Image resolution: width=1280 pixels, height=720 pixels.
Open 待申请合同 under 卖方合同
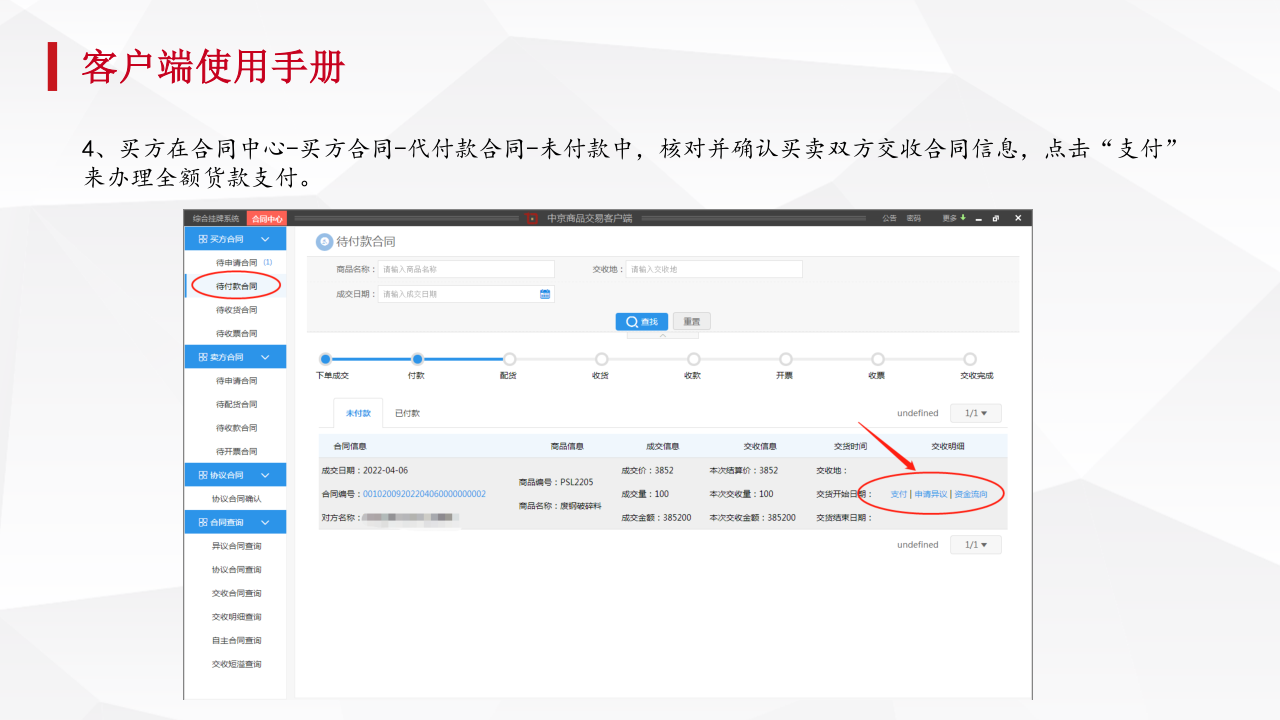(x=236, y=381)
